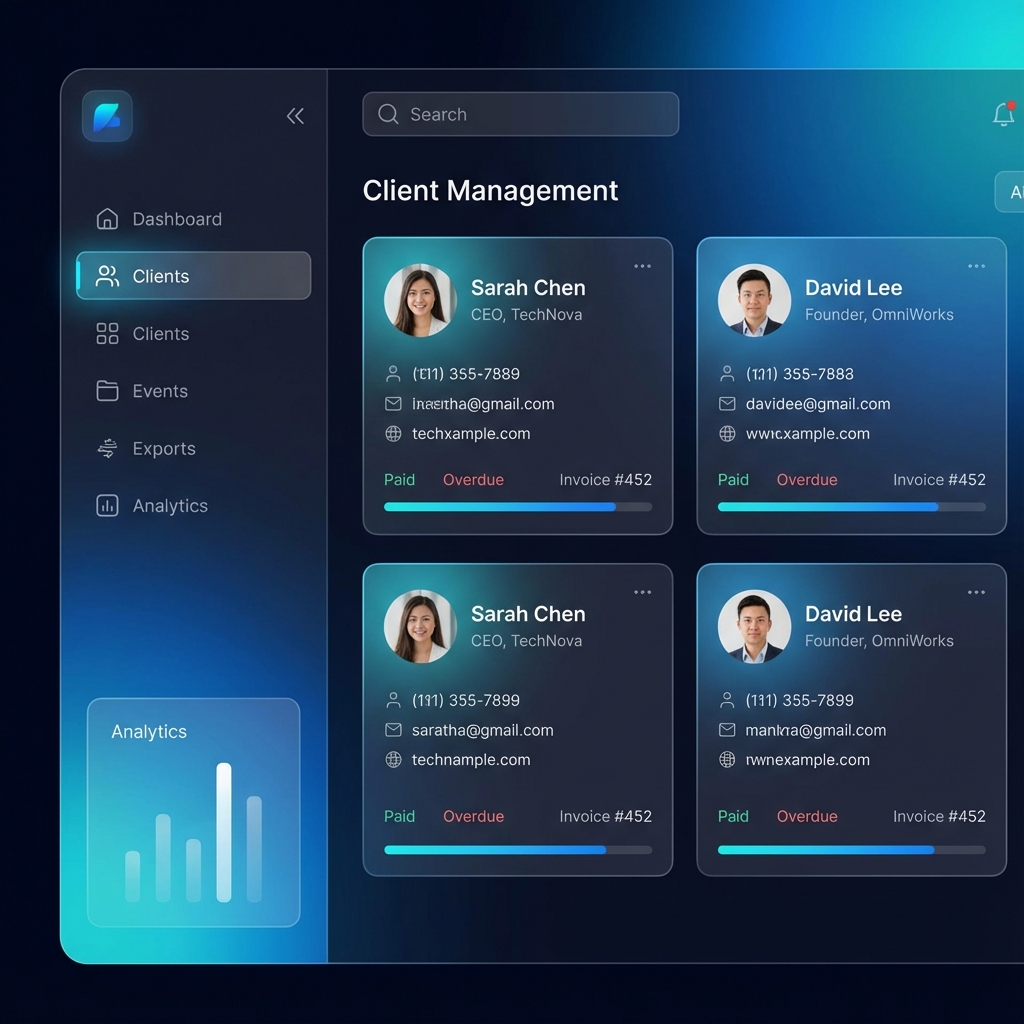Click the email address saratha@gmail.com
The image size is (1024, 1024).
[x=482, y=730]
